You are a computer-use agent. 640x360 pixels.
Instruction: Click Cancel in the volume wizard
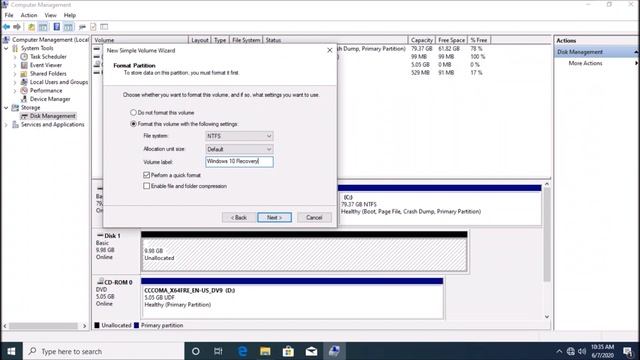(314, 218)
